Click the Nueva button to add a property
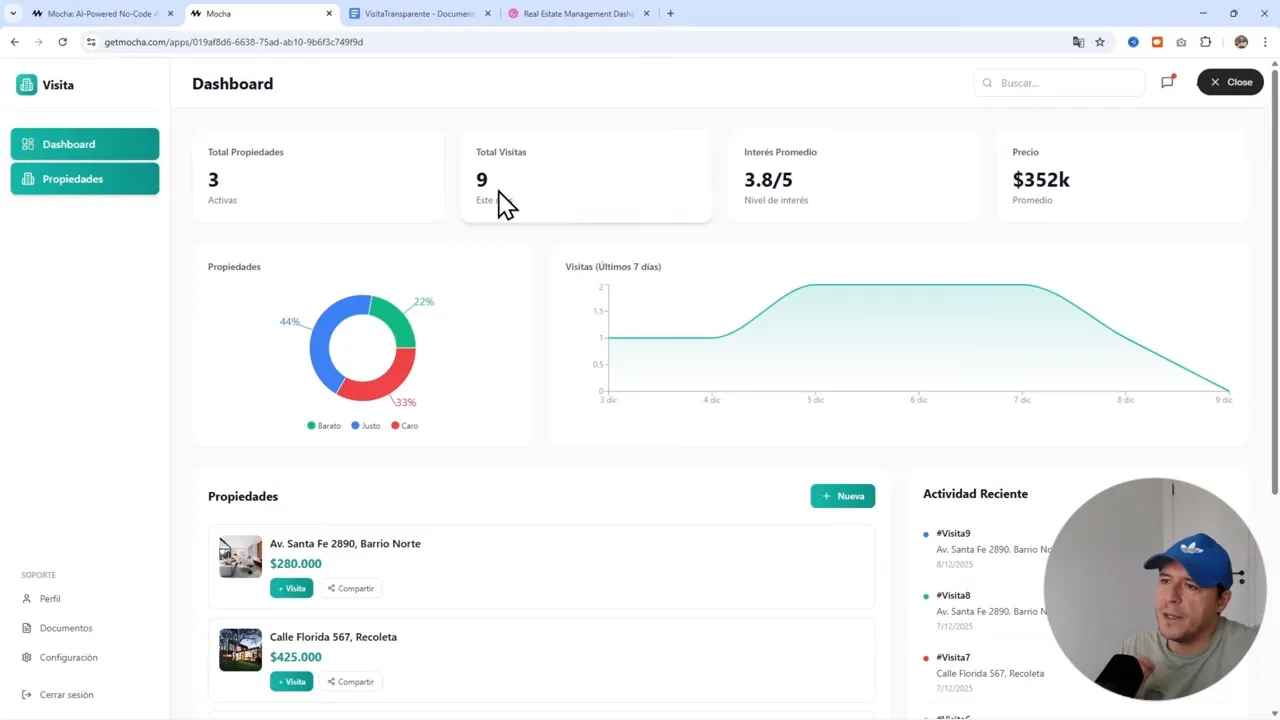 click(x=842, y=495)
